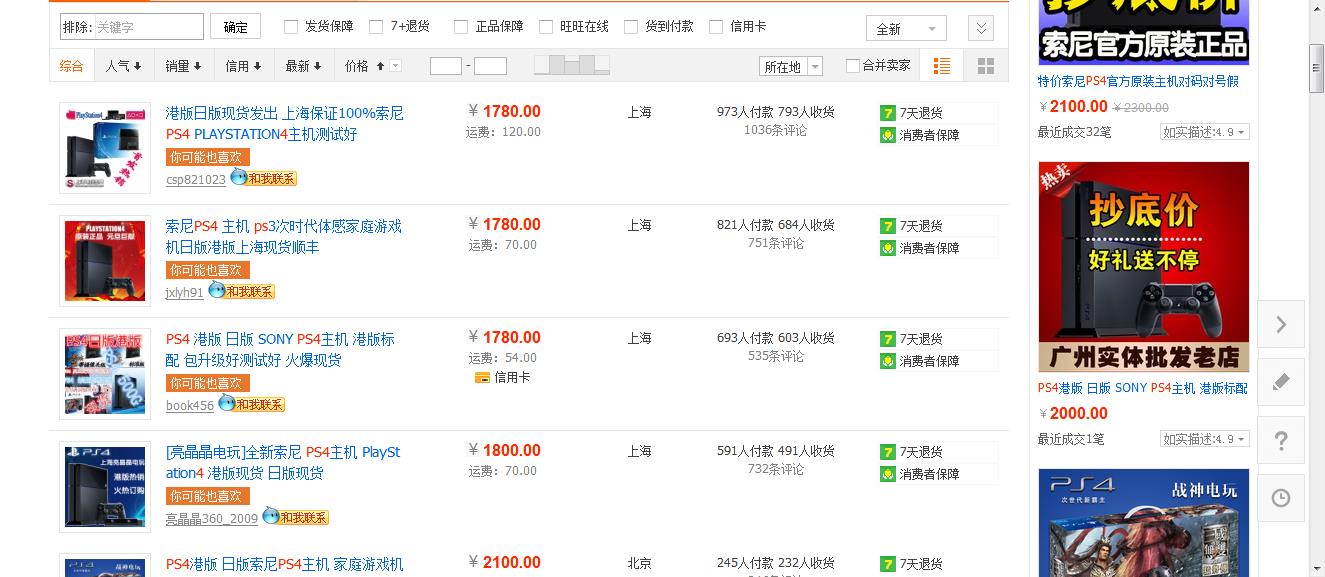
Task: Click Wangwang contact icon for seller jxlyh91
Action: [x=241, y=291]
